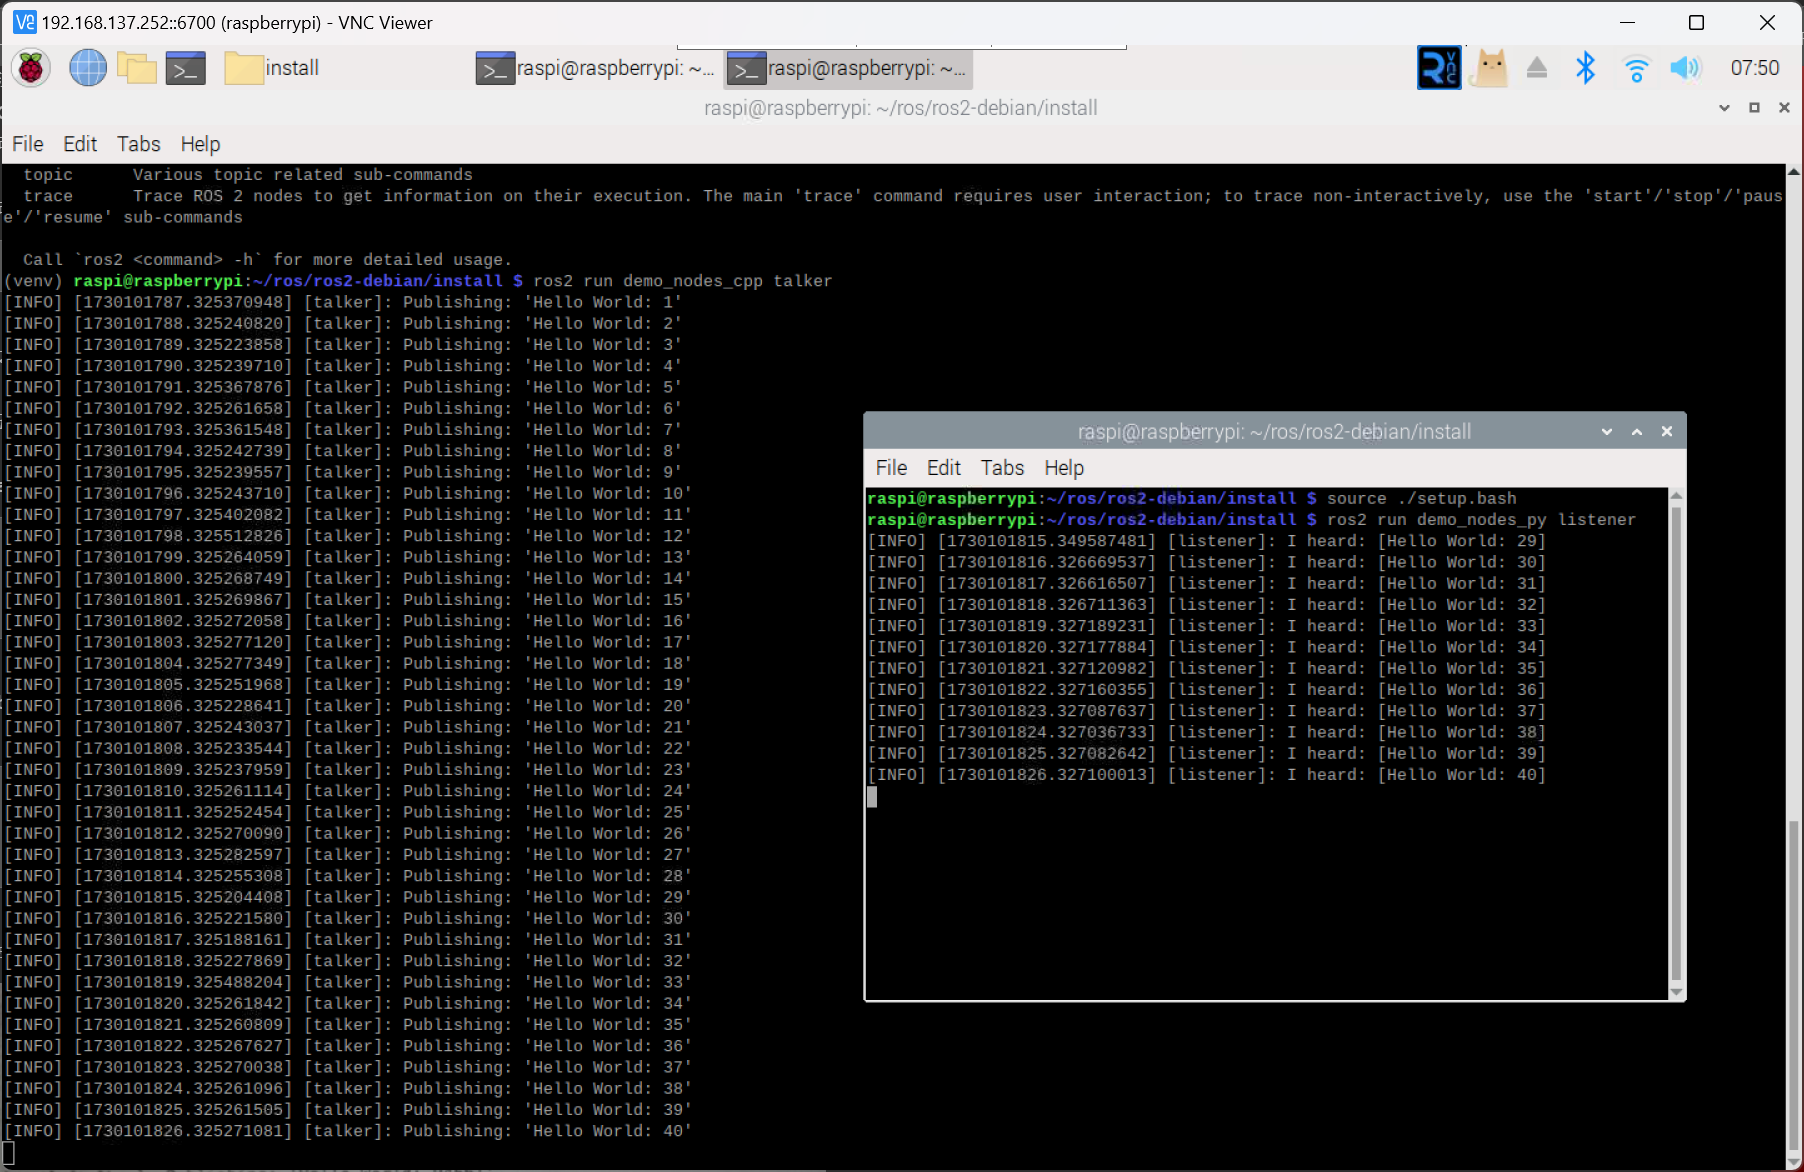Image resolution: width=1804 pixels, height=1172 pixels.
Task: Open the Bluetooth tray icon
Action: tap(1584, 67)
